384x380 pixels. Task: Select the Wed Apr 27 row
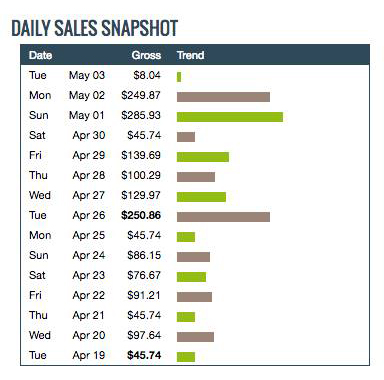coord(195,196)
